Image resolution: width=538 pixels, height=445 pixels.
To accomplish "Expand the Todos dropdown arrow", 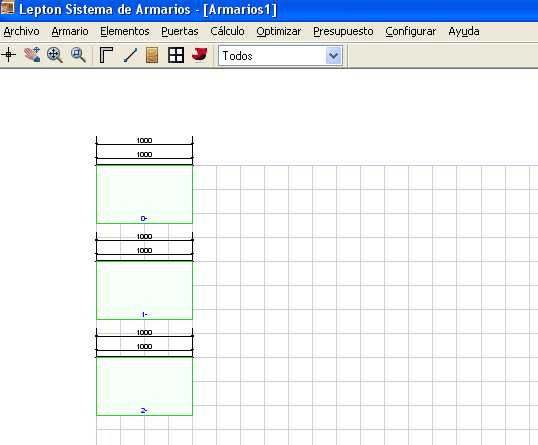I will pos(334,56).
